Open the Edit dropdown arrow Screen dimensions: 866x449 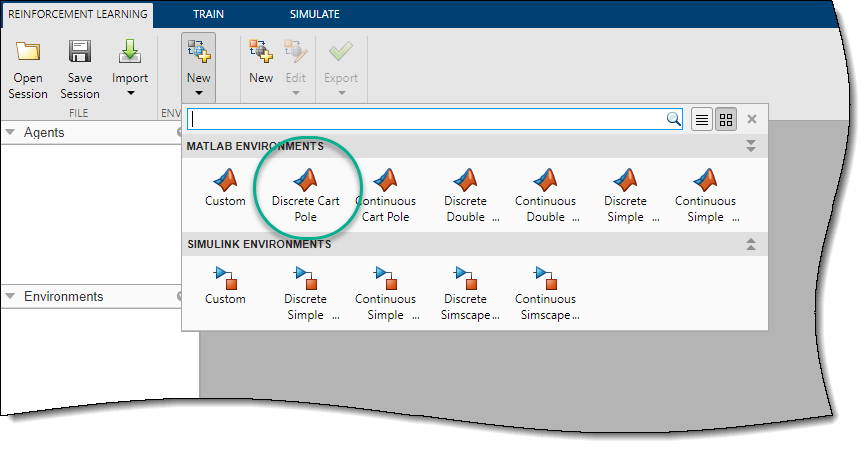(x=295, y=93)
